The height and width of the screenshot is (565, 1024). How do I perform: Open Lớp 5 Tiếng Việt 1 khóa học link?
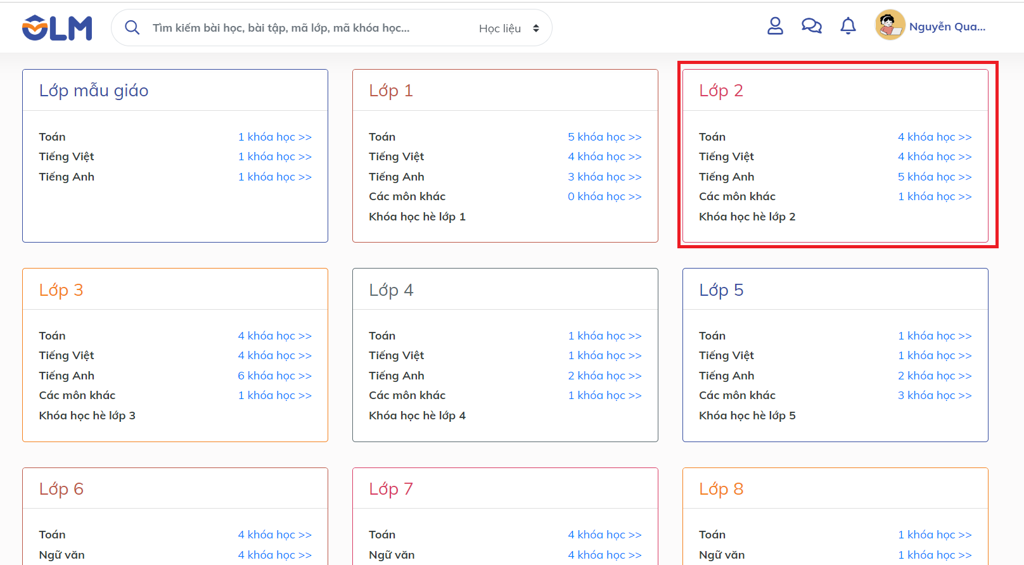[935, 355]
